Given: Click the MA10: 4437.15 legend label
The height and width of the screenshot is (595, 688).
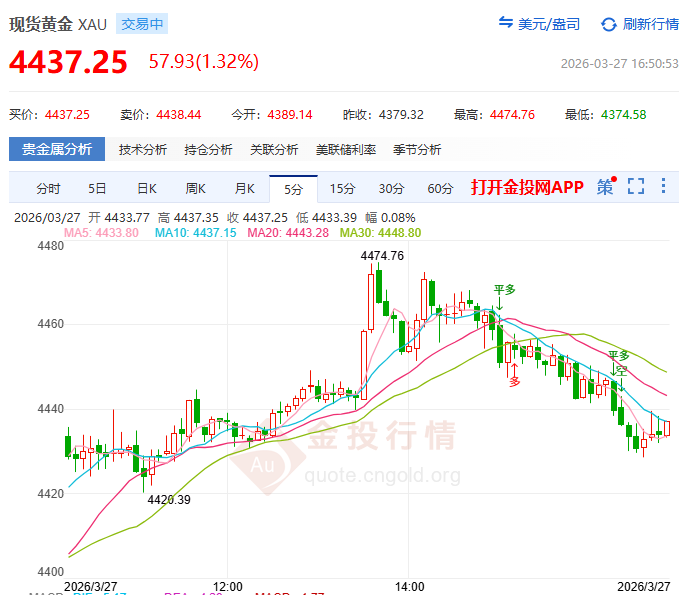Looking at the screenshot, I should point(195,233).
